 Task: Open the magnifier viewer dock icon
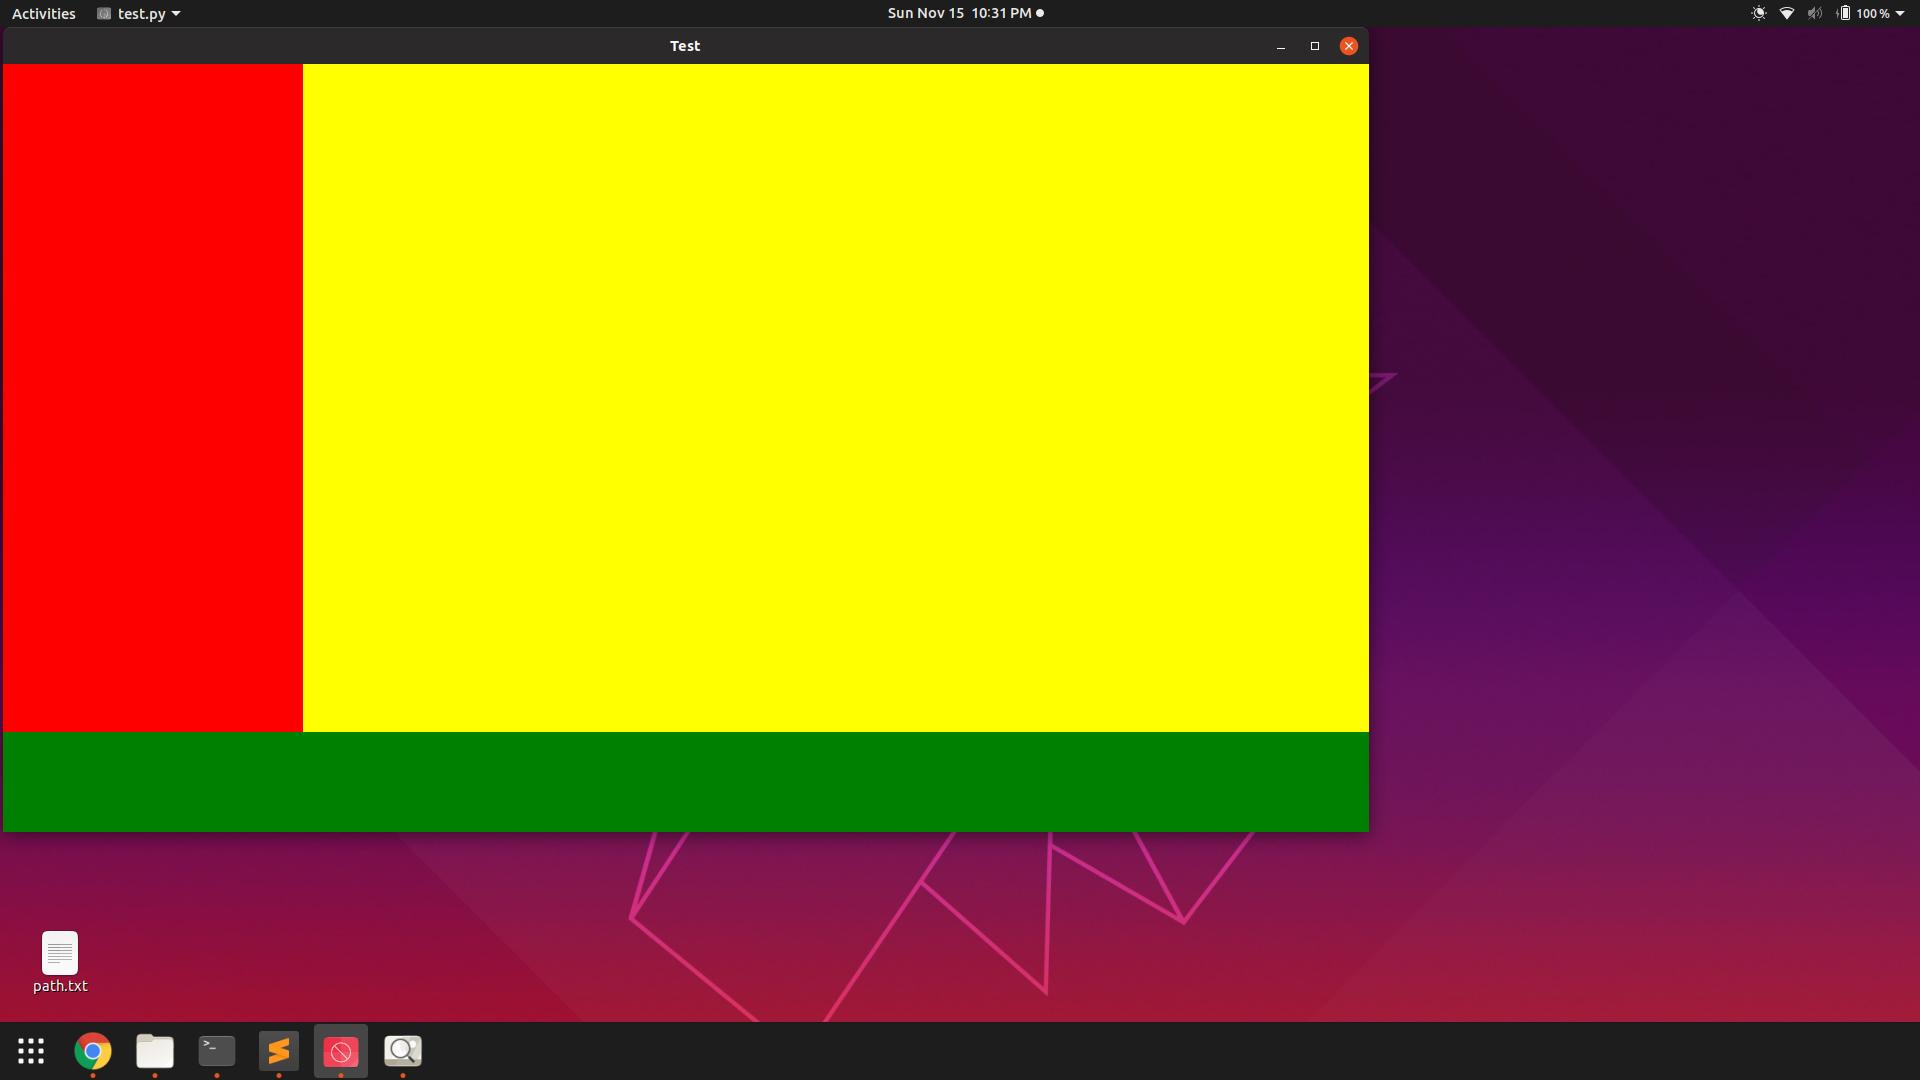tap(403, 1051)
